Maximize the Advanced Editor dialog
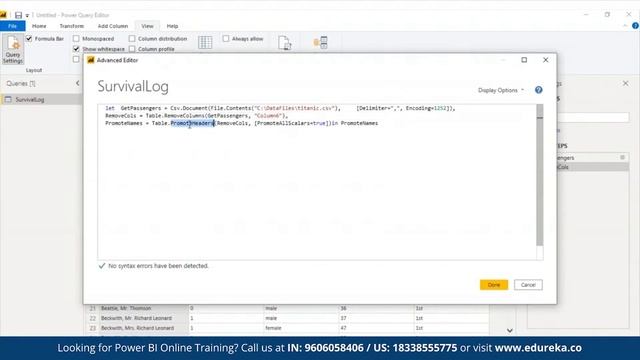640x360 pixels. pyautogui.click(x=524, y=60)
